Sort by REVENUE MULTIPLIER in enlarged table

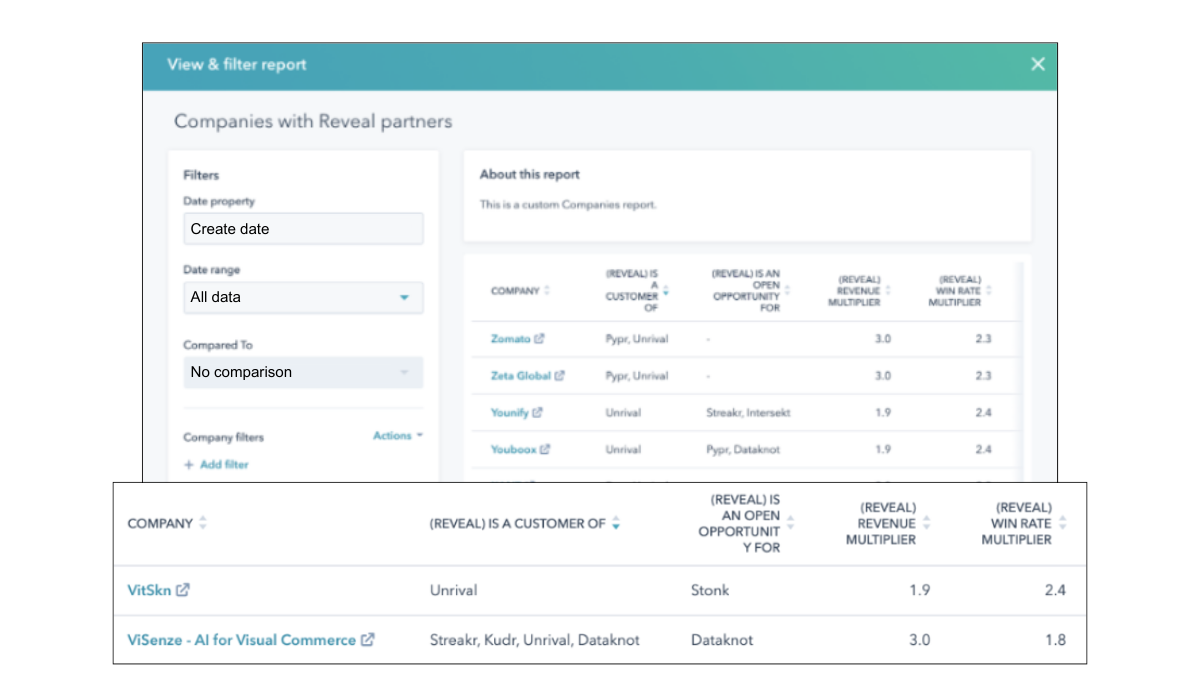coord(926,523)
